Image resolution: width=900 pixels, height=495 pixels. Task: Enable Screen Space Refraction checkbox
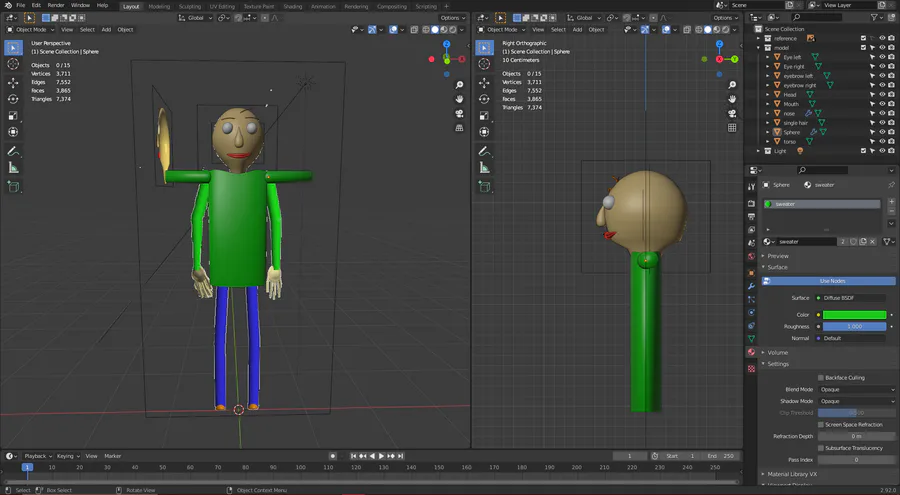[821, 425]
